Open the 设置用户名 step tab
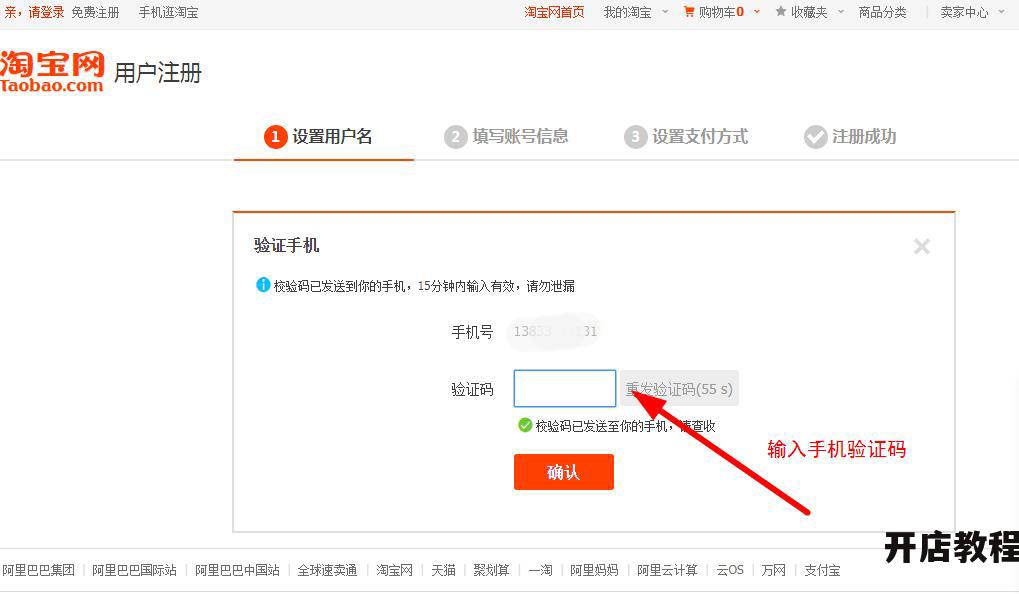The height and width of the screenshot is (594, 1019). click(324, 136)
